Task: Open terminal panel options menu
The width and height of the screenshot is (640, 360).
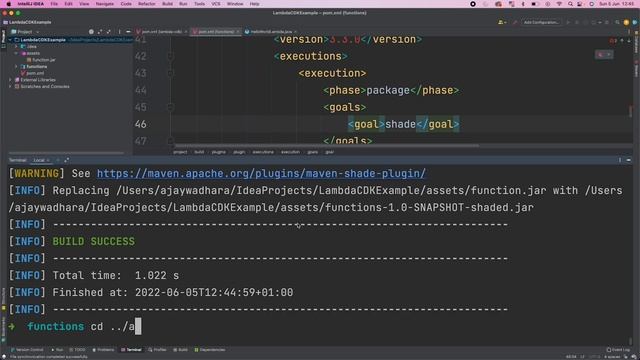Action: point(620,160)
